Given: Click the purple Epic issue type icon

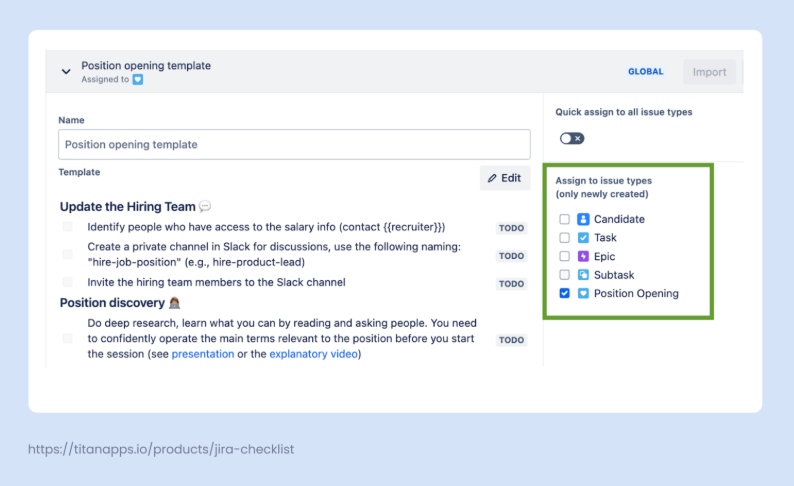Looking at the screenshot, I should point(583,257).
